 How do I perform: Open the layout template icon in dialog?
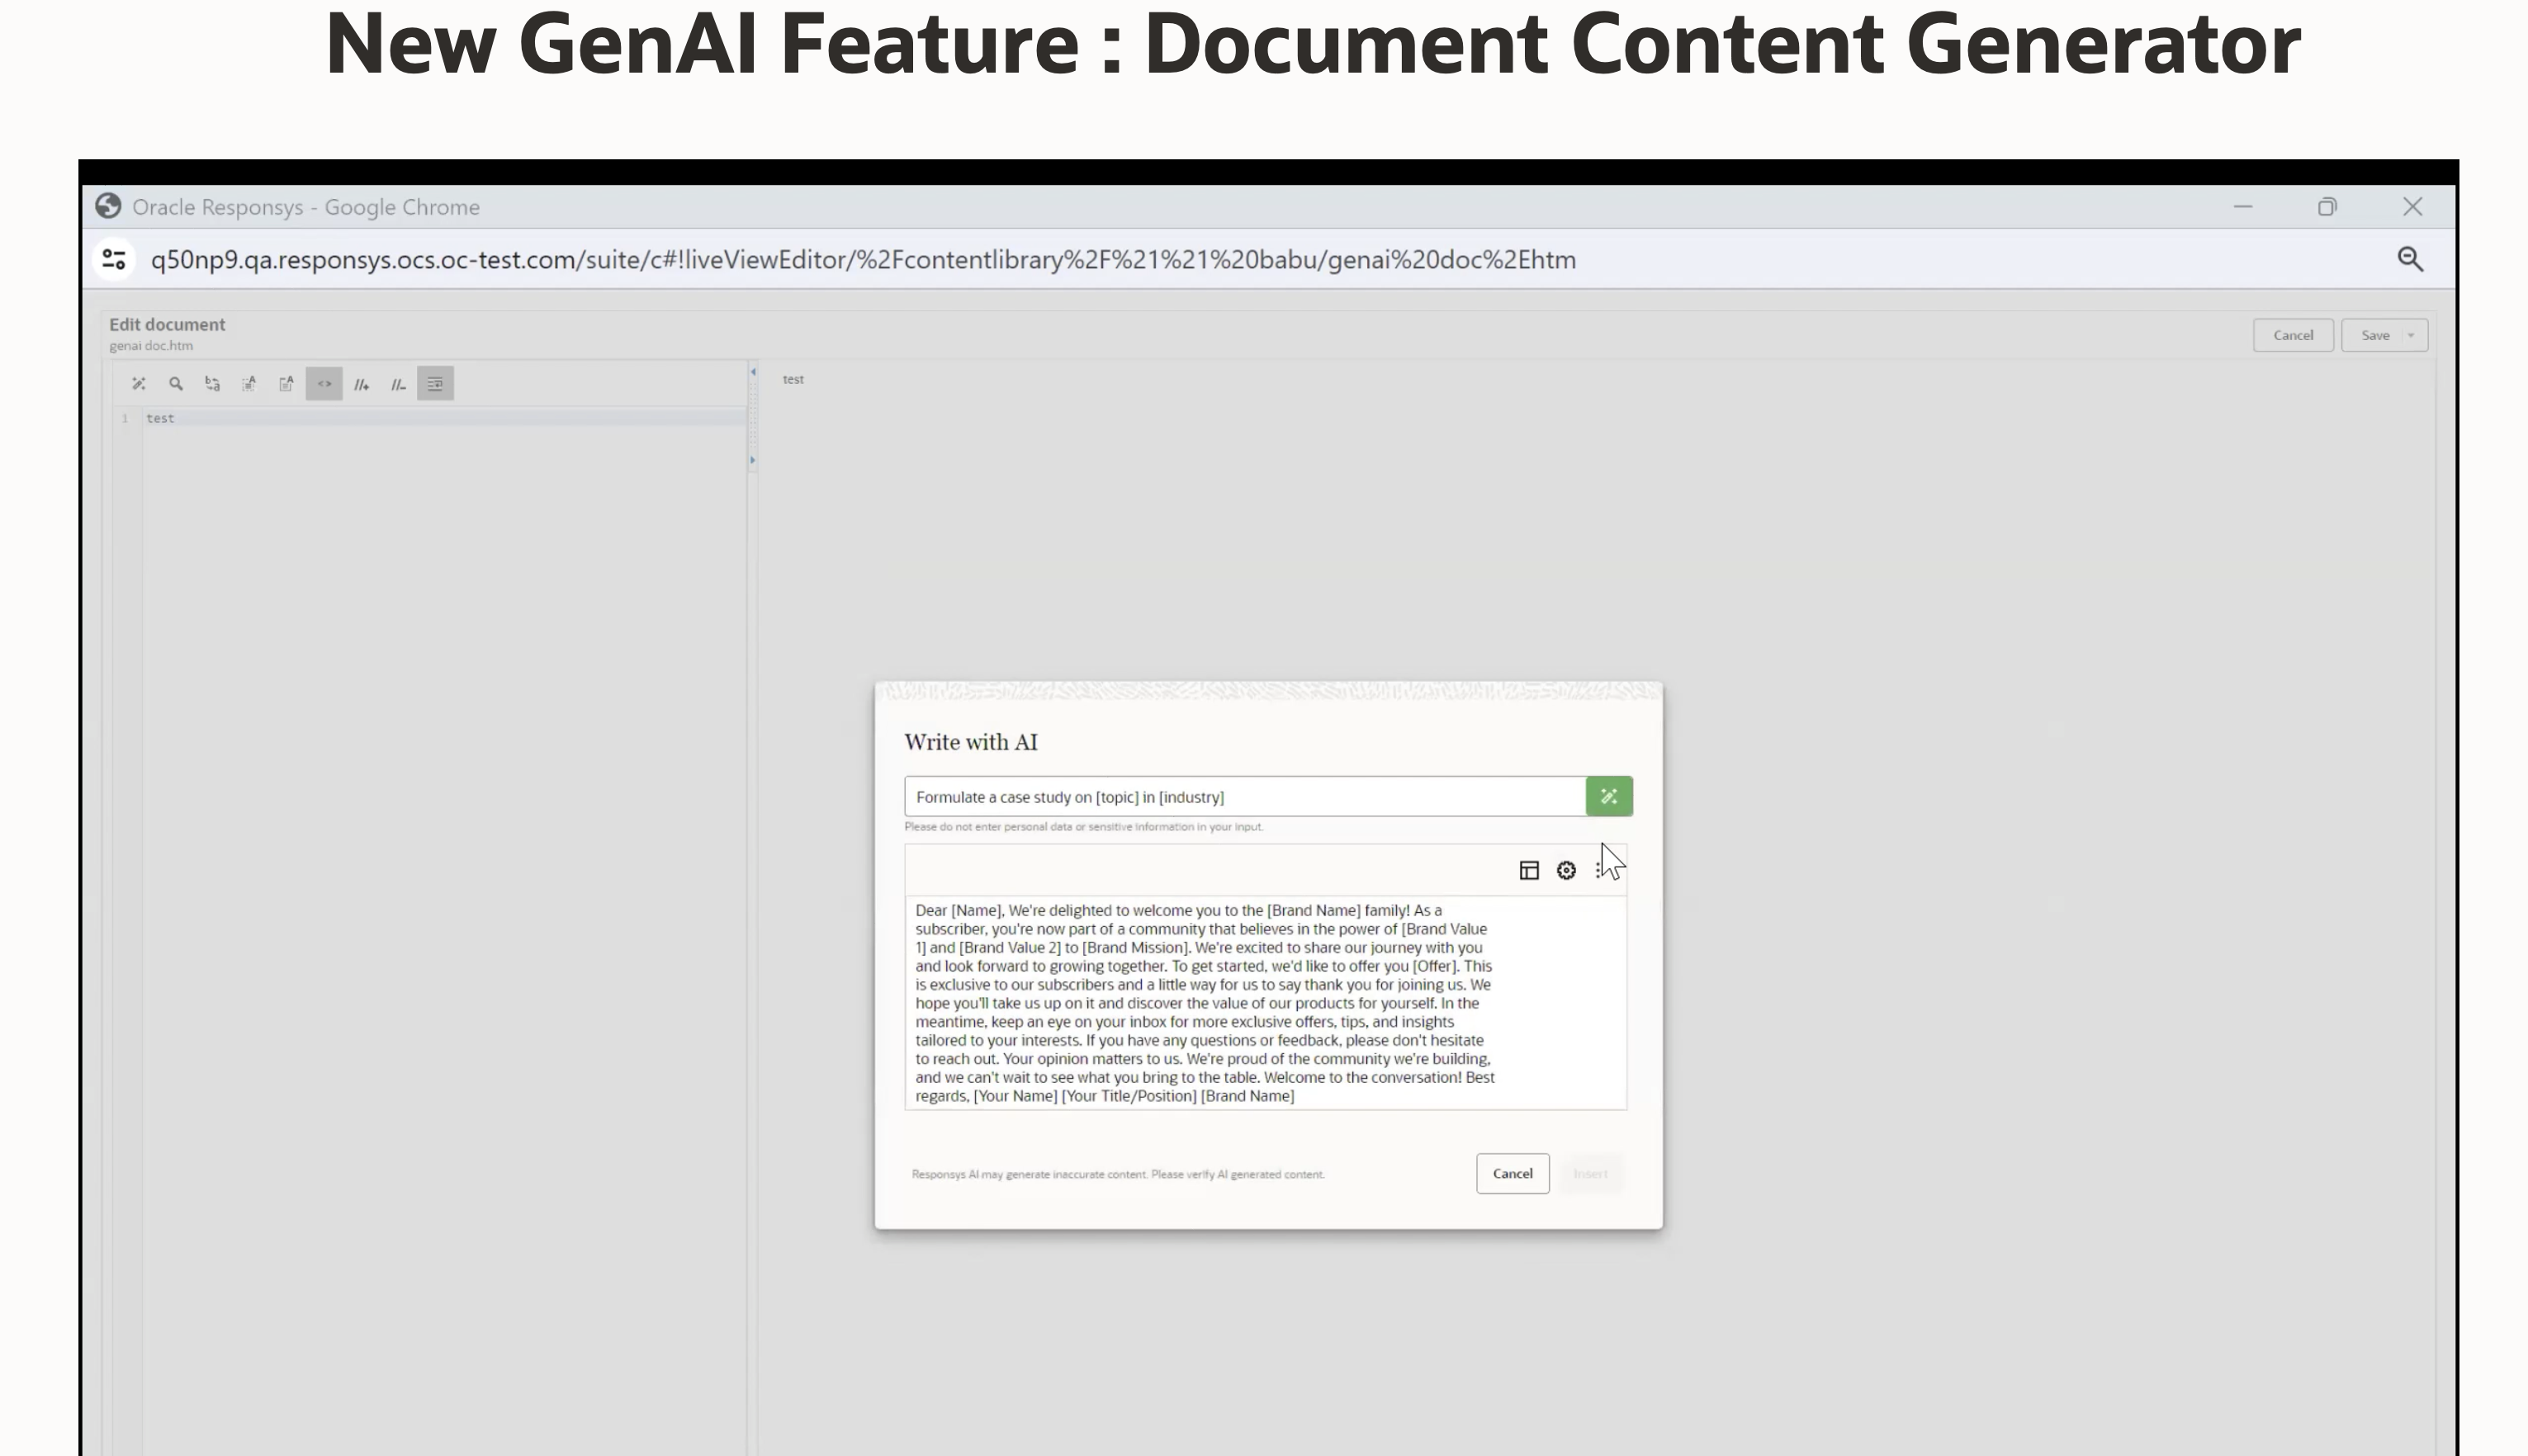click(1528, 870)
